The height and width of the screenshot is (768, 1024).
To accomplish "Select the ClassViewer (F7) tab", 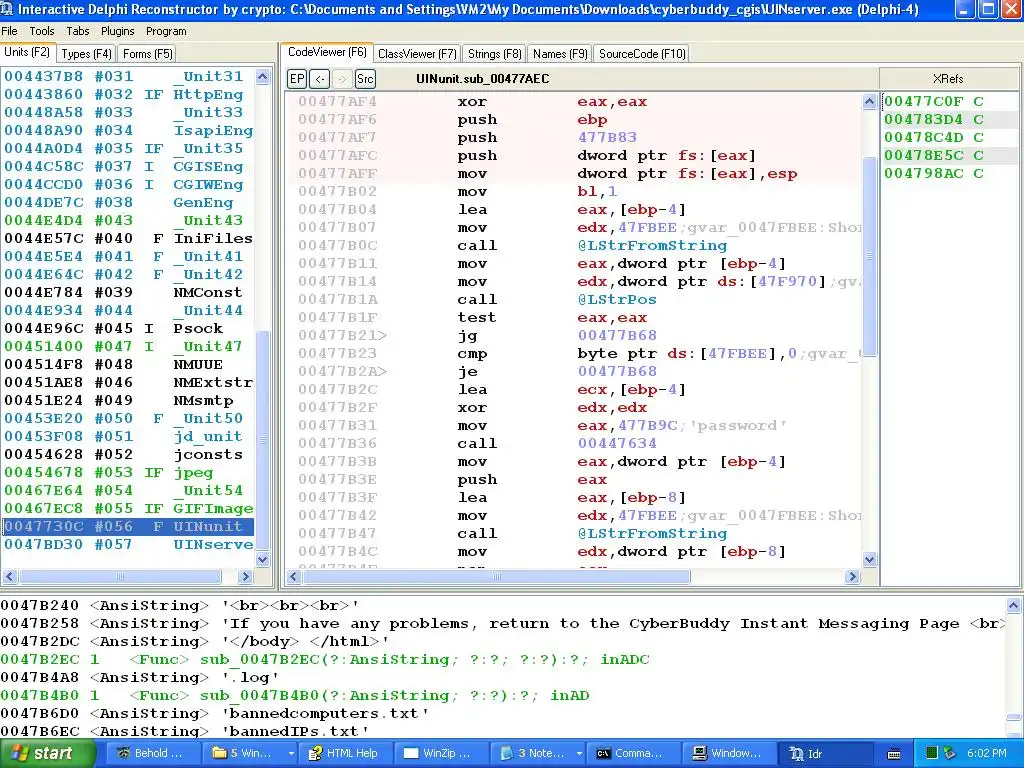I will point(417,54).
